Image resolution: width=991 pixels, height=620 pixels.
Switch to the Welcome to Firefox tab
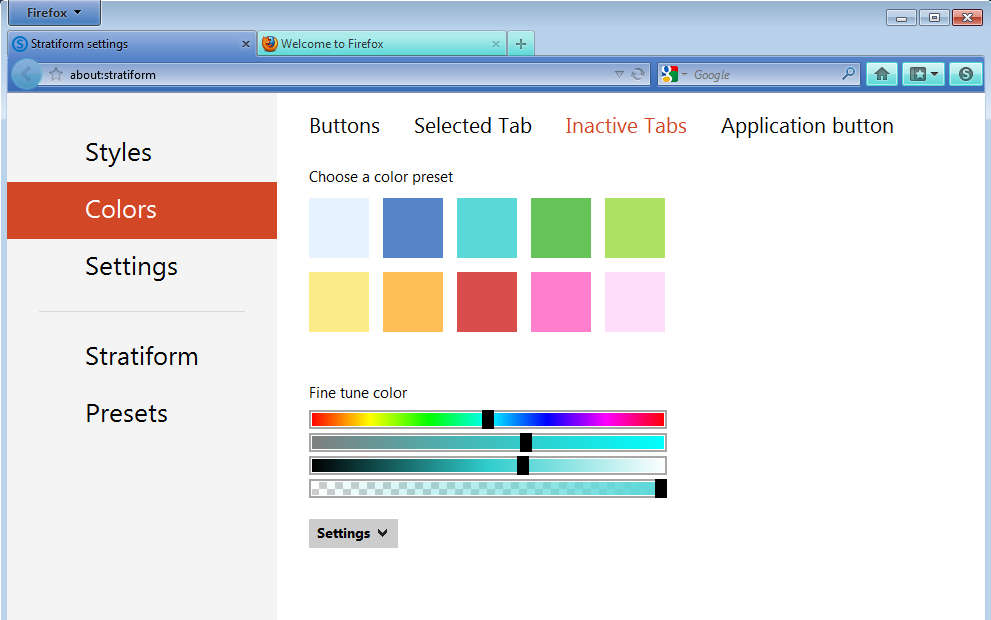[x=380, y=44]
